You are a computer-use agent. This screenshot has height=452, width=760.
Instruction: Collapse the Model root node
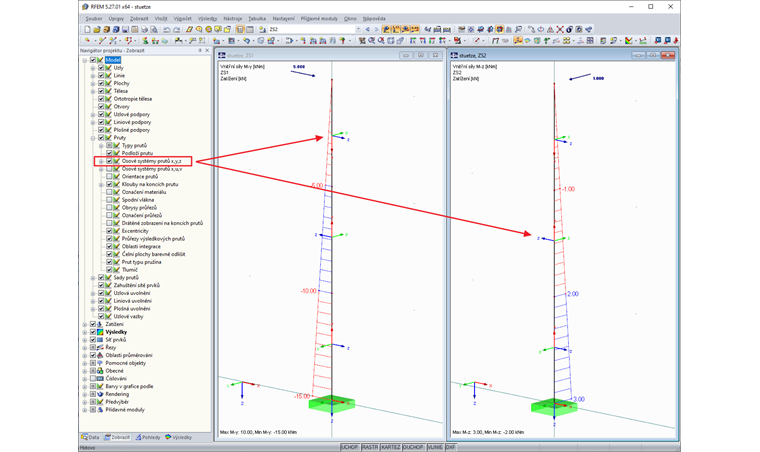click(x=85, y=60)
